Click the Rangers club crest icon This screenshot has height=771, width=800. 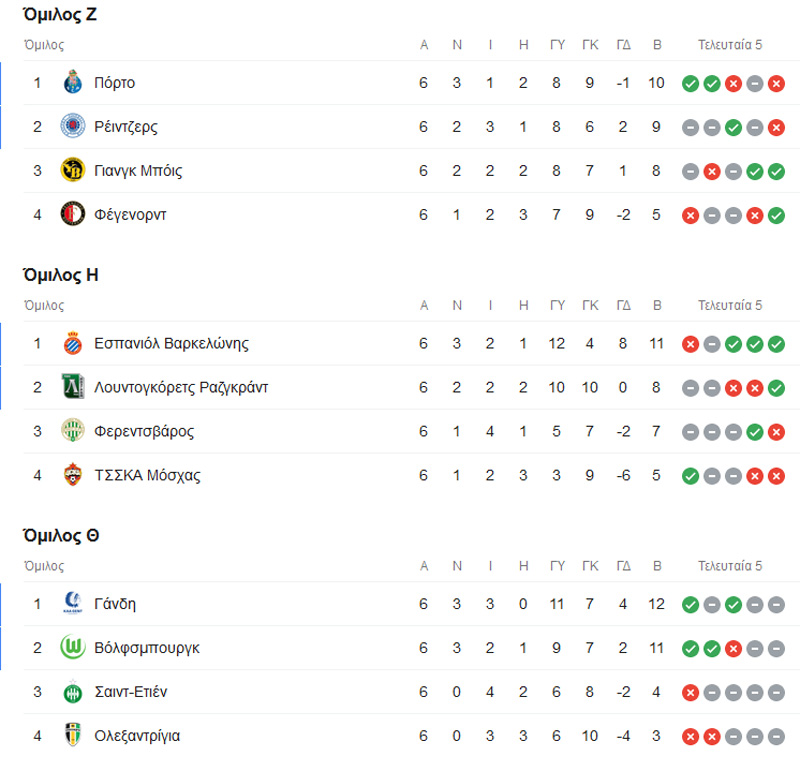coord(72,127)
